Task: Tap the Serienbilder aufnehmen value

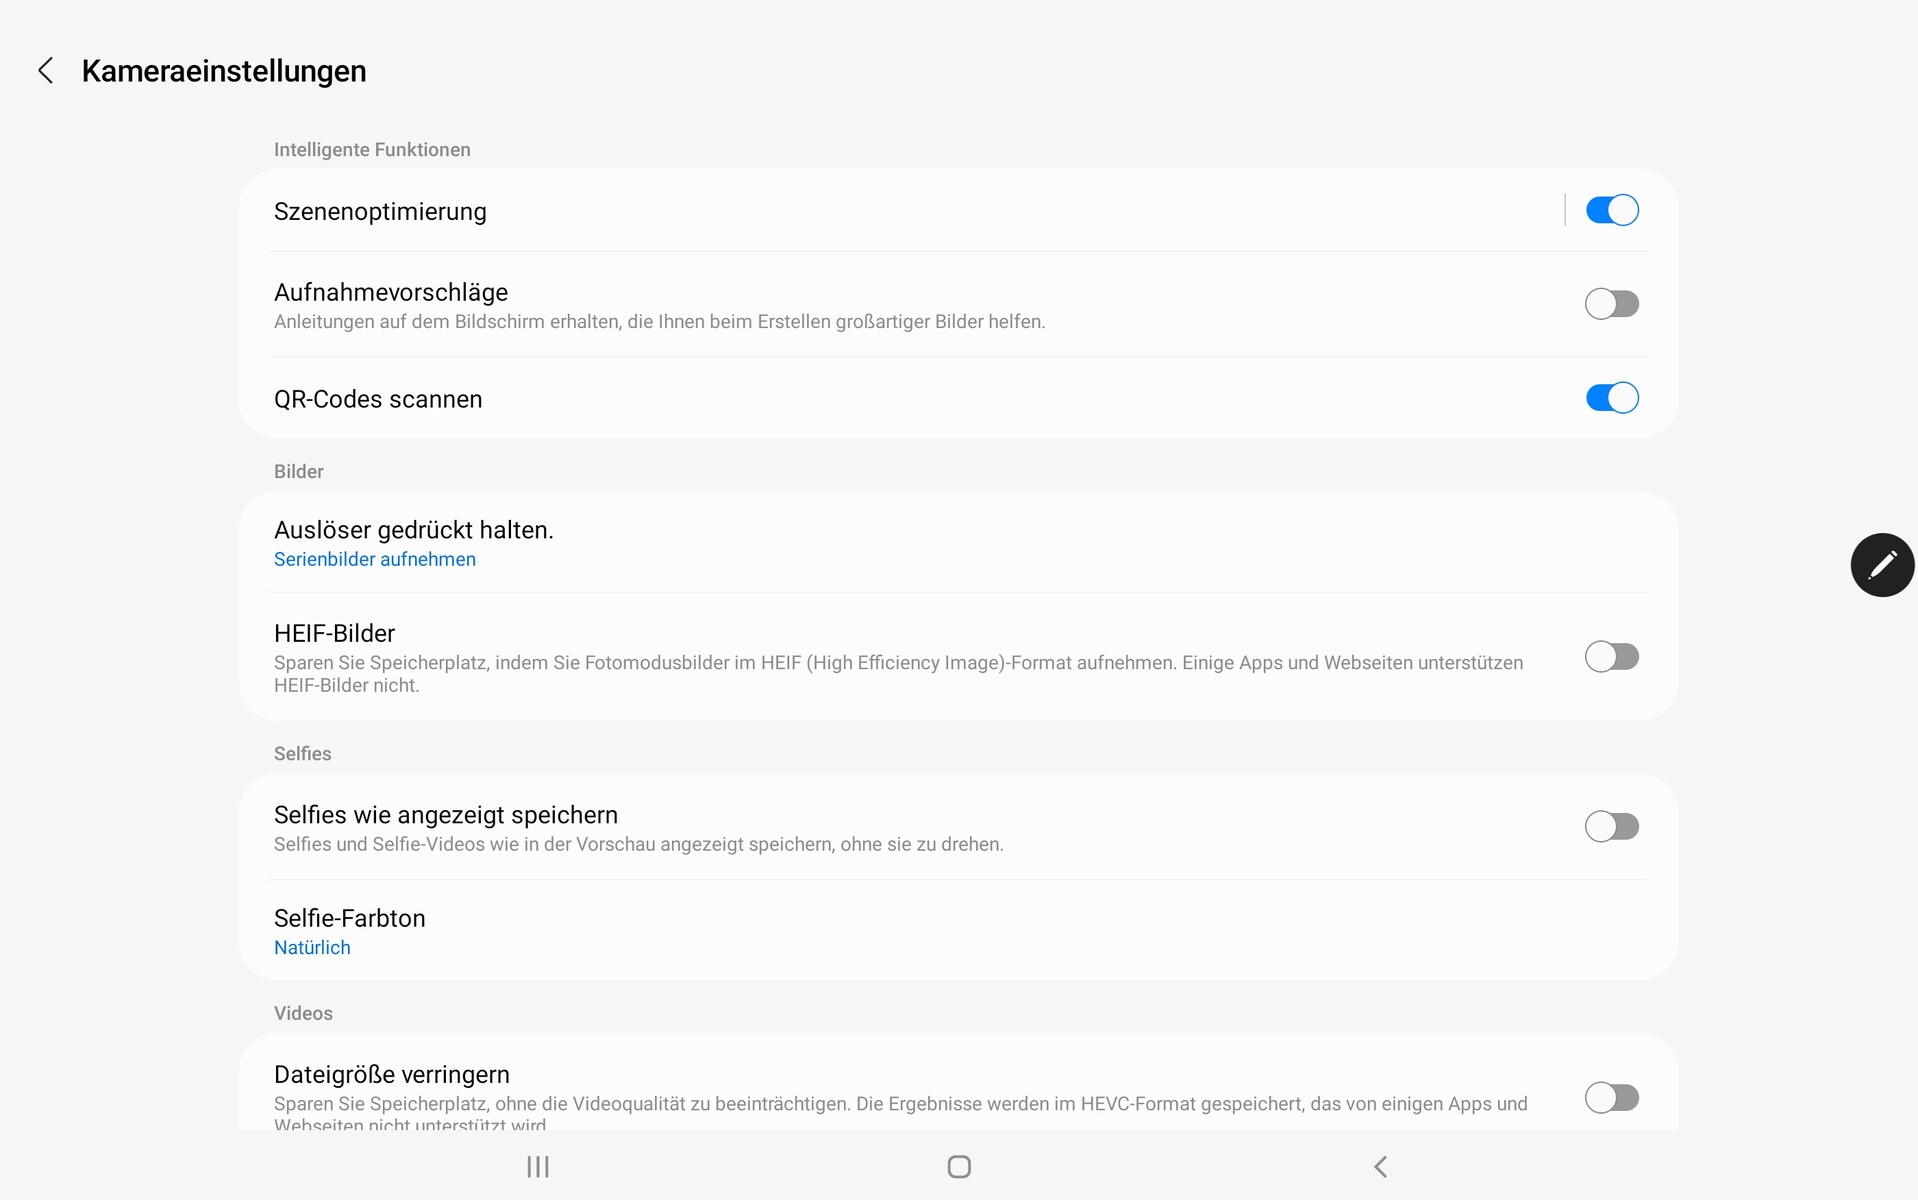Action: pos(375,560)
